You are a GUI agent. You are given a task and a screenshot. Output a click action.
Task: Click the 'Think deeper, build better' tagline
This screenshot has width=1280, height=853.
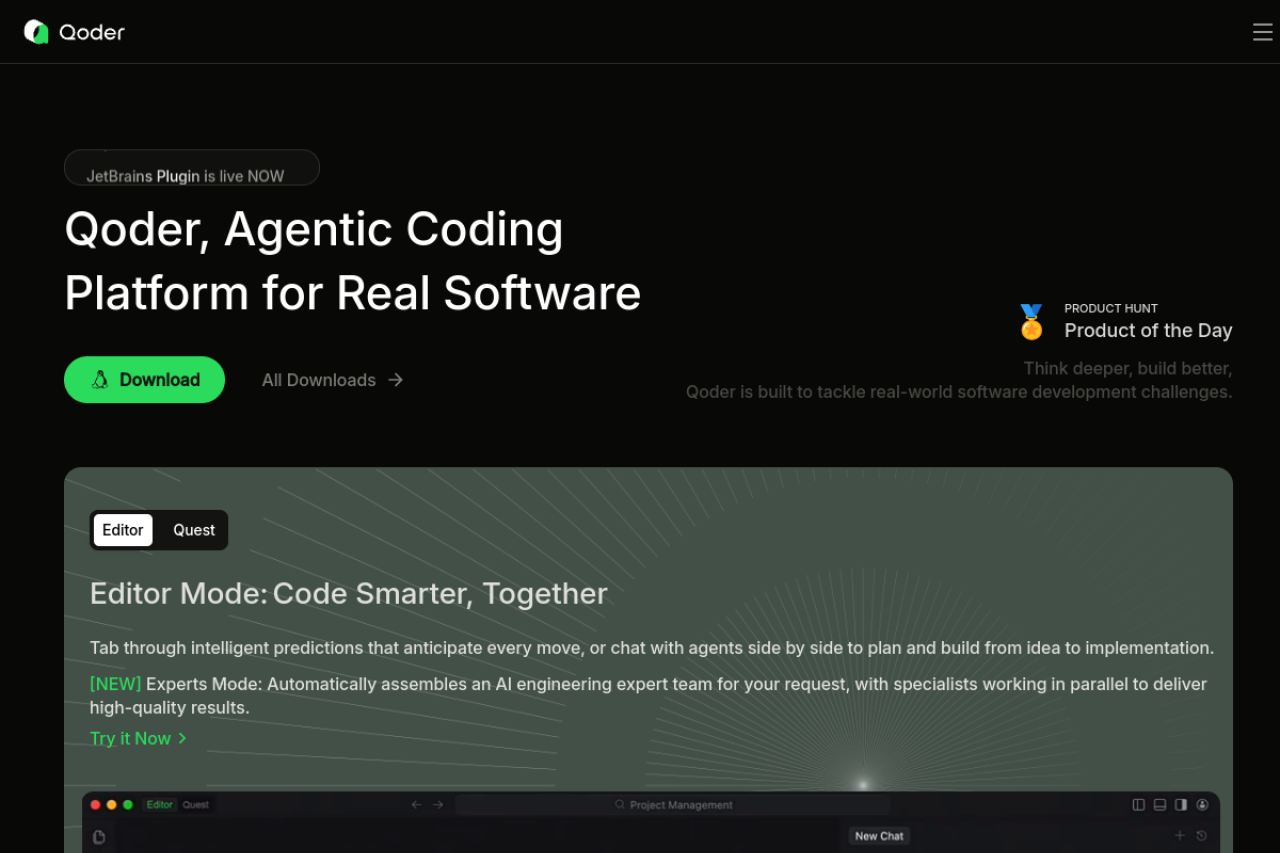tap(1128, 368)
